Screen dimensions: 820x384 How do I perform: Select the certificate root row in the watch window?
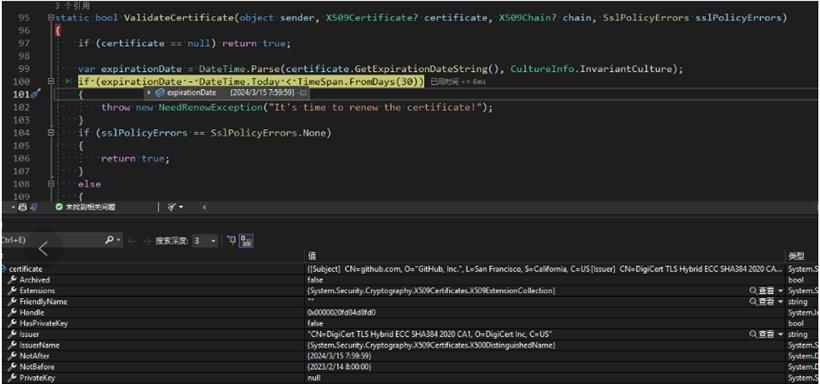410,269
